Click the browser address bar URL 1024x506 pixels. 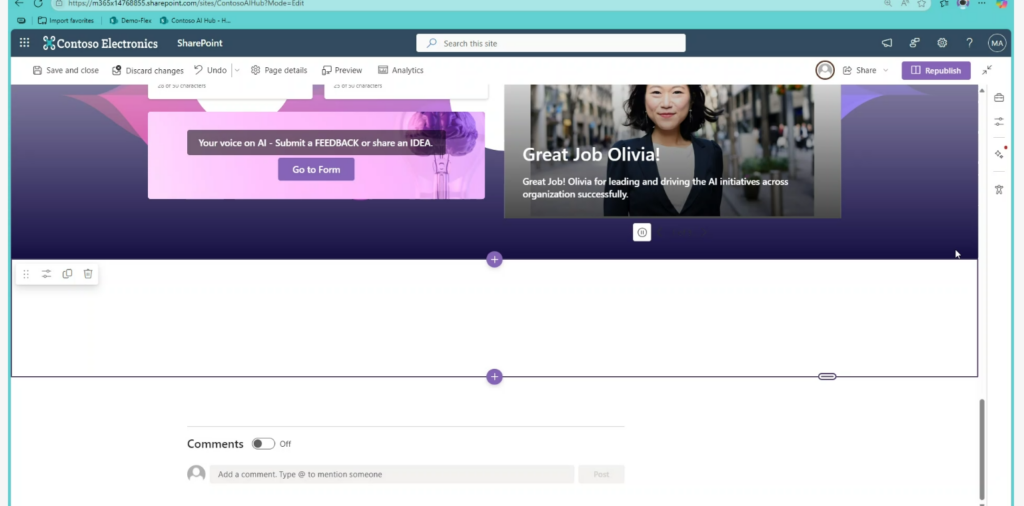click(186, 3)
